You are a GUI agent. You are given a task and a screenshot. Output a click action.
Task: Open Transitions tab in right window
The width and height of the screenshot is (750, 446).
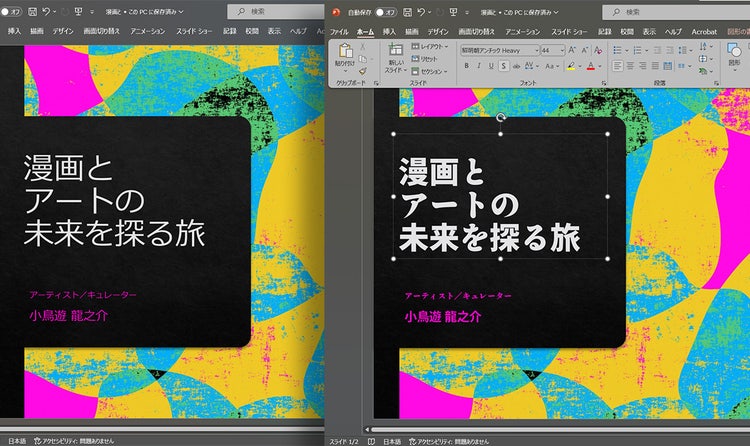476,32
